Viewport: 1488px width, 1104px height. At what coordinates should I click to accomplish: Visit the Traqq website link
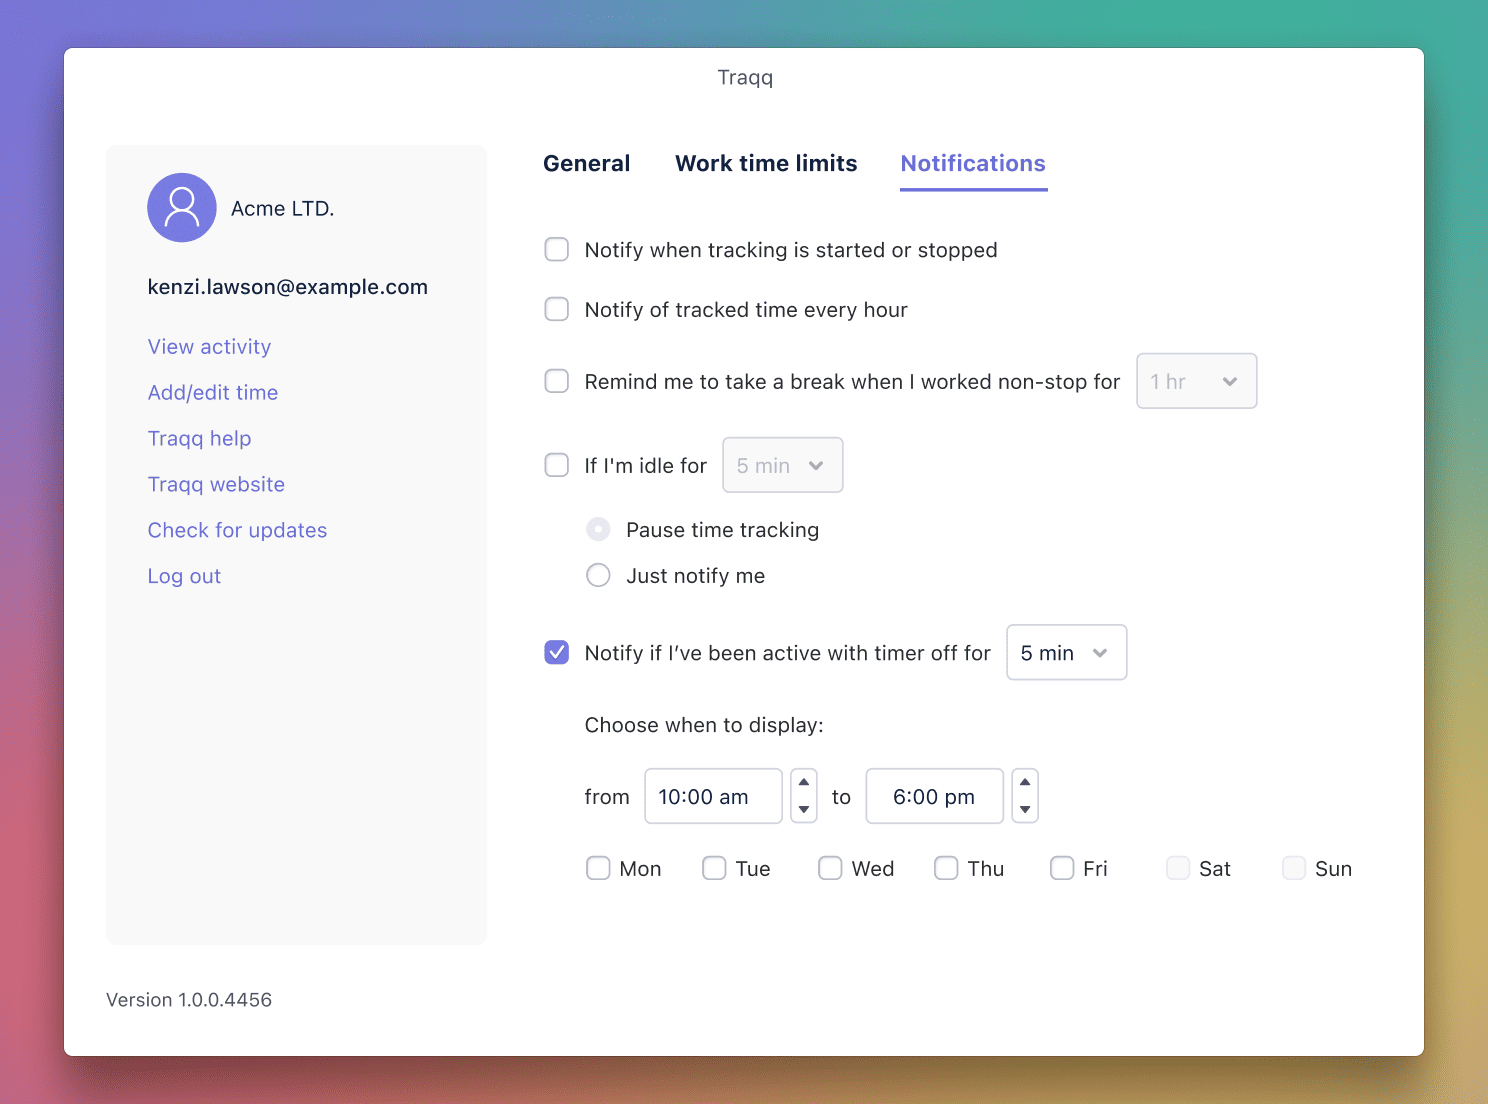point(216,485)
